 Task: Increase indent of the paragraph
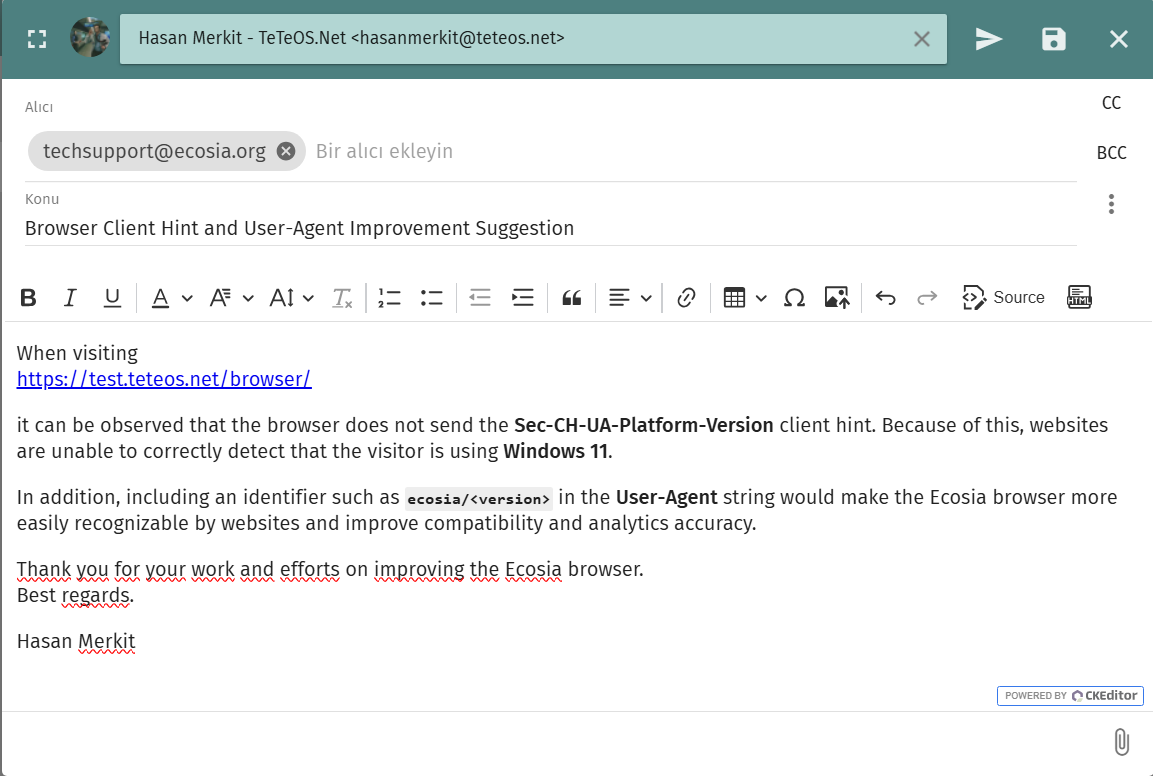point(522,298)
